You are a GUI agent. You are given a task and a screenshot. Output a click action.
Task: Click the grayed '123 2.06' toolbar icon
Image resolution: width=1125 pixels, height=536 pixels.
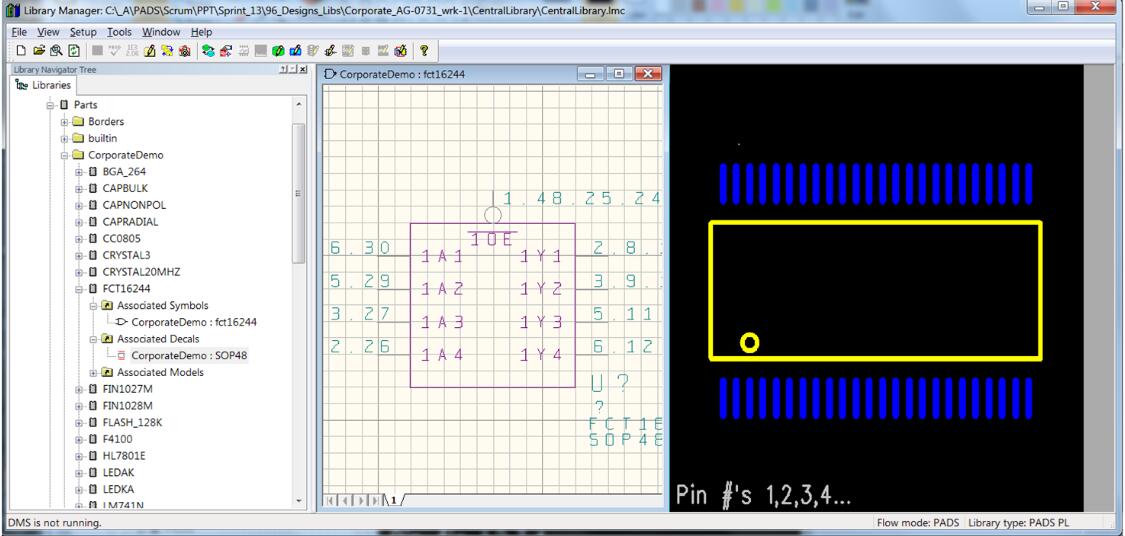132,51
